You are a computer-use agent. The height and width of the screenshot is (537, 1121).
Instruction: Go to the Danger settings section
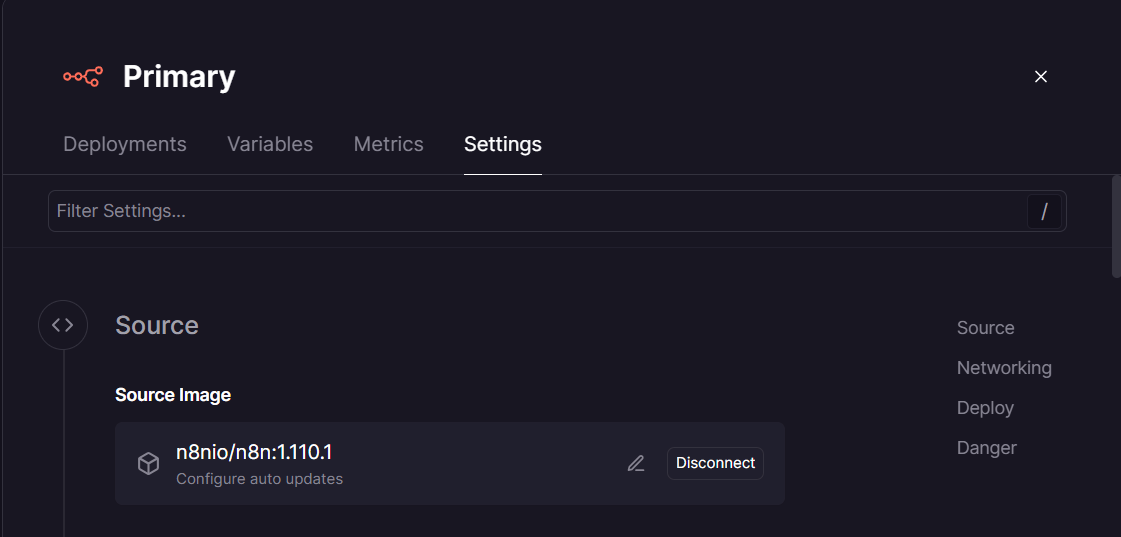coord(986,448)
